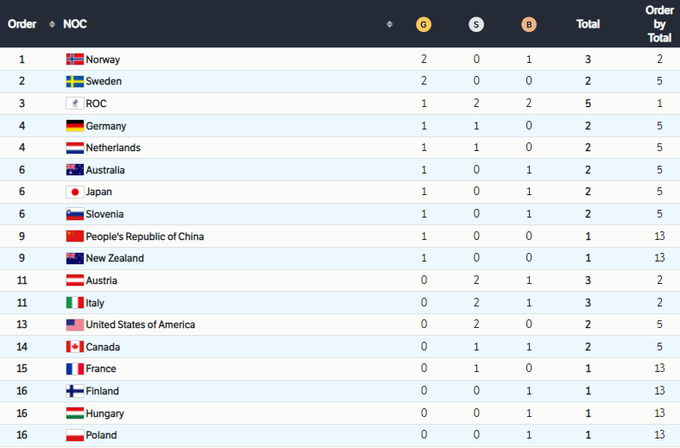Select People's Republic of China link

click(145, 236)
